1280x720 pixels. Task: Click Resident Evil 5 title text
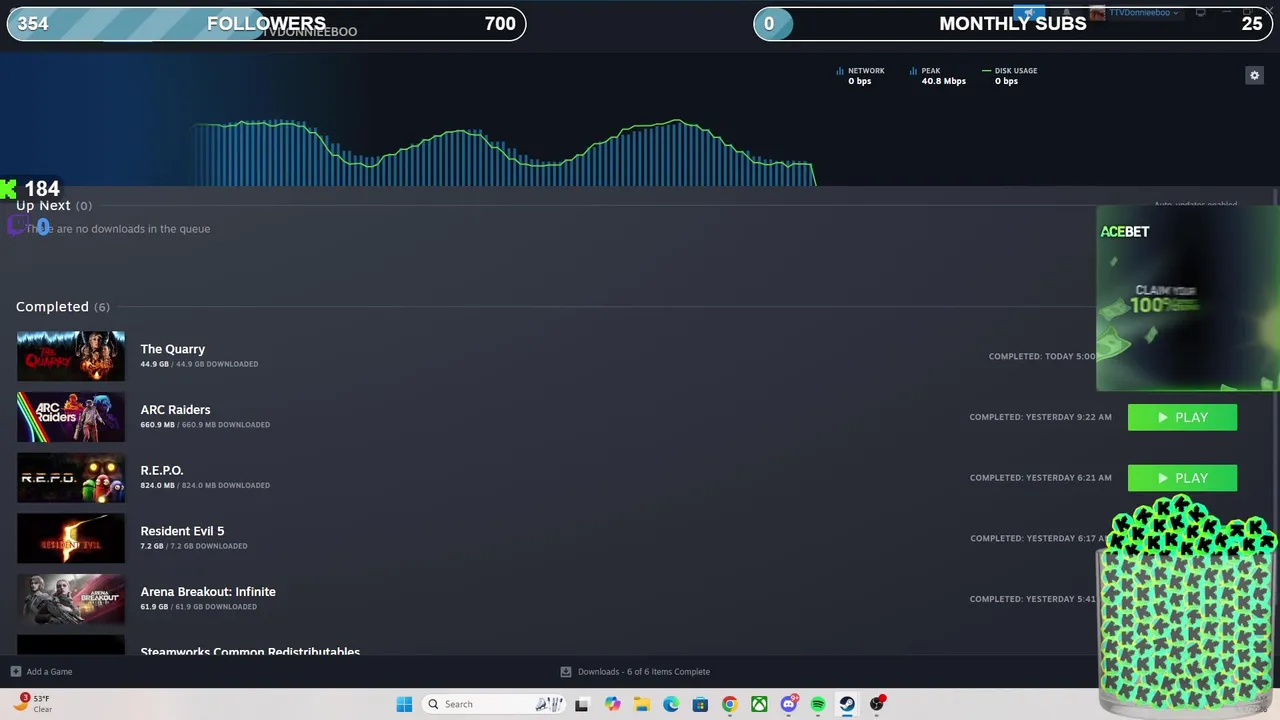pos(182,531)
